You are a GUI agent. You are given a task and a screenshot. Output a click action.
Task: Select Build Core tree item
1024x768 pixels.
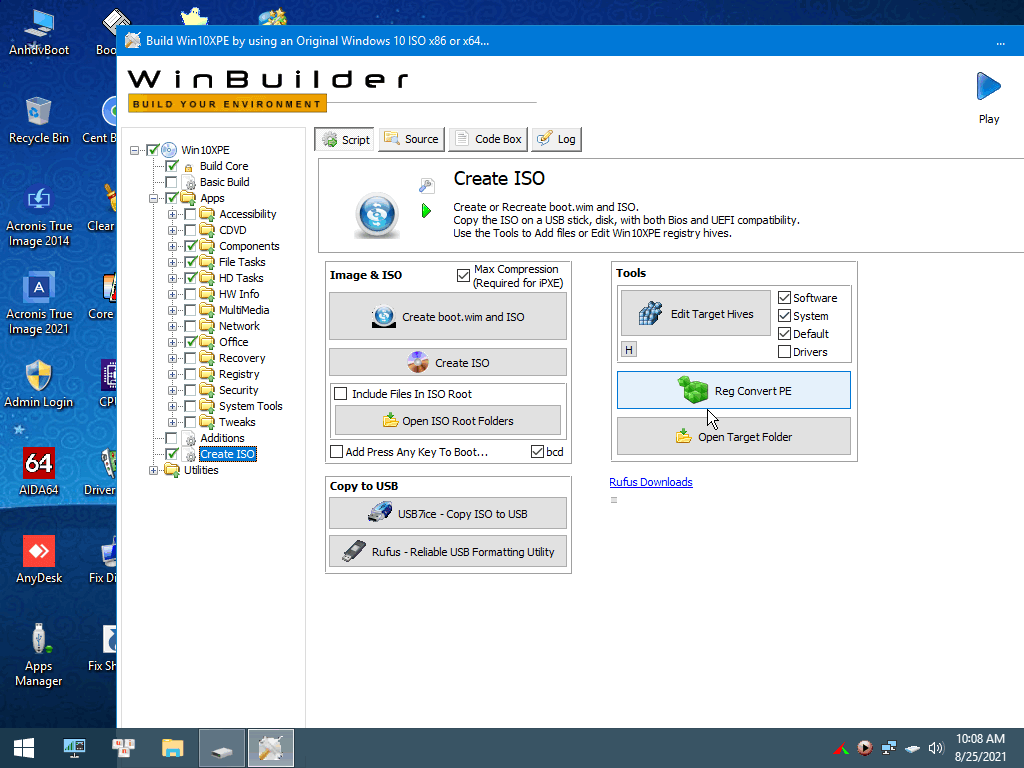click(x=224, y=166)
